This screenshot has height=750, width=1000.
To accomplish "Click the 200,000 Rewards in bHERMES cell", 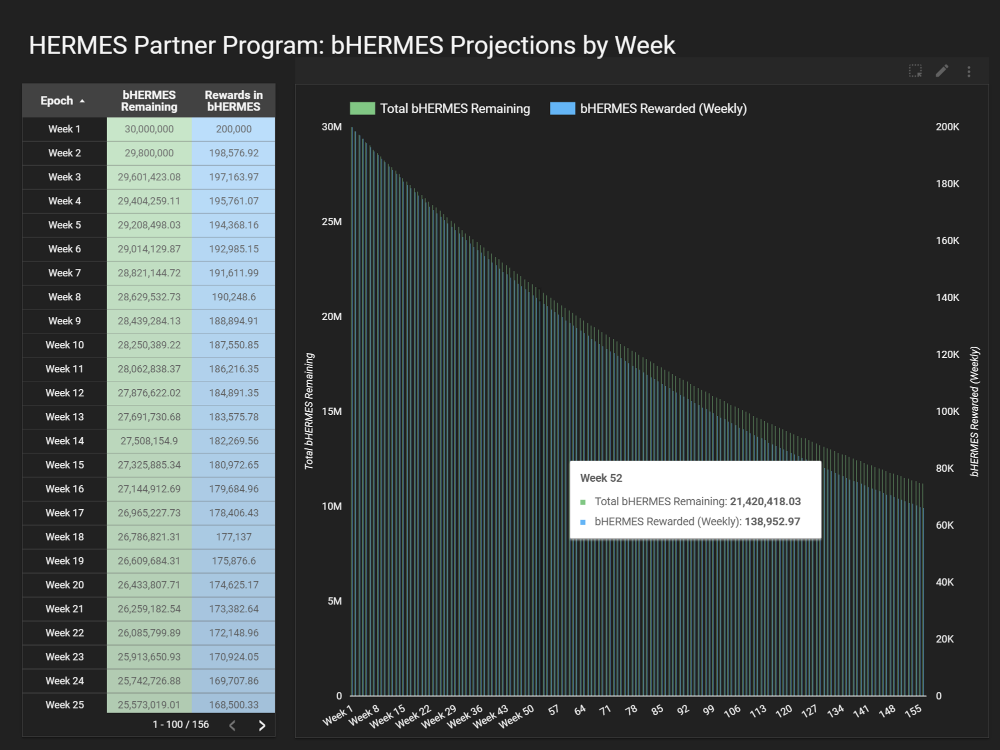I will (233, 129).
